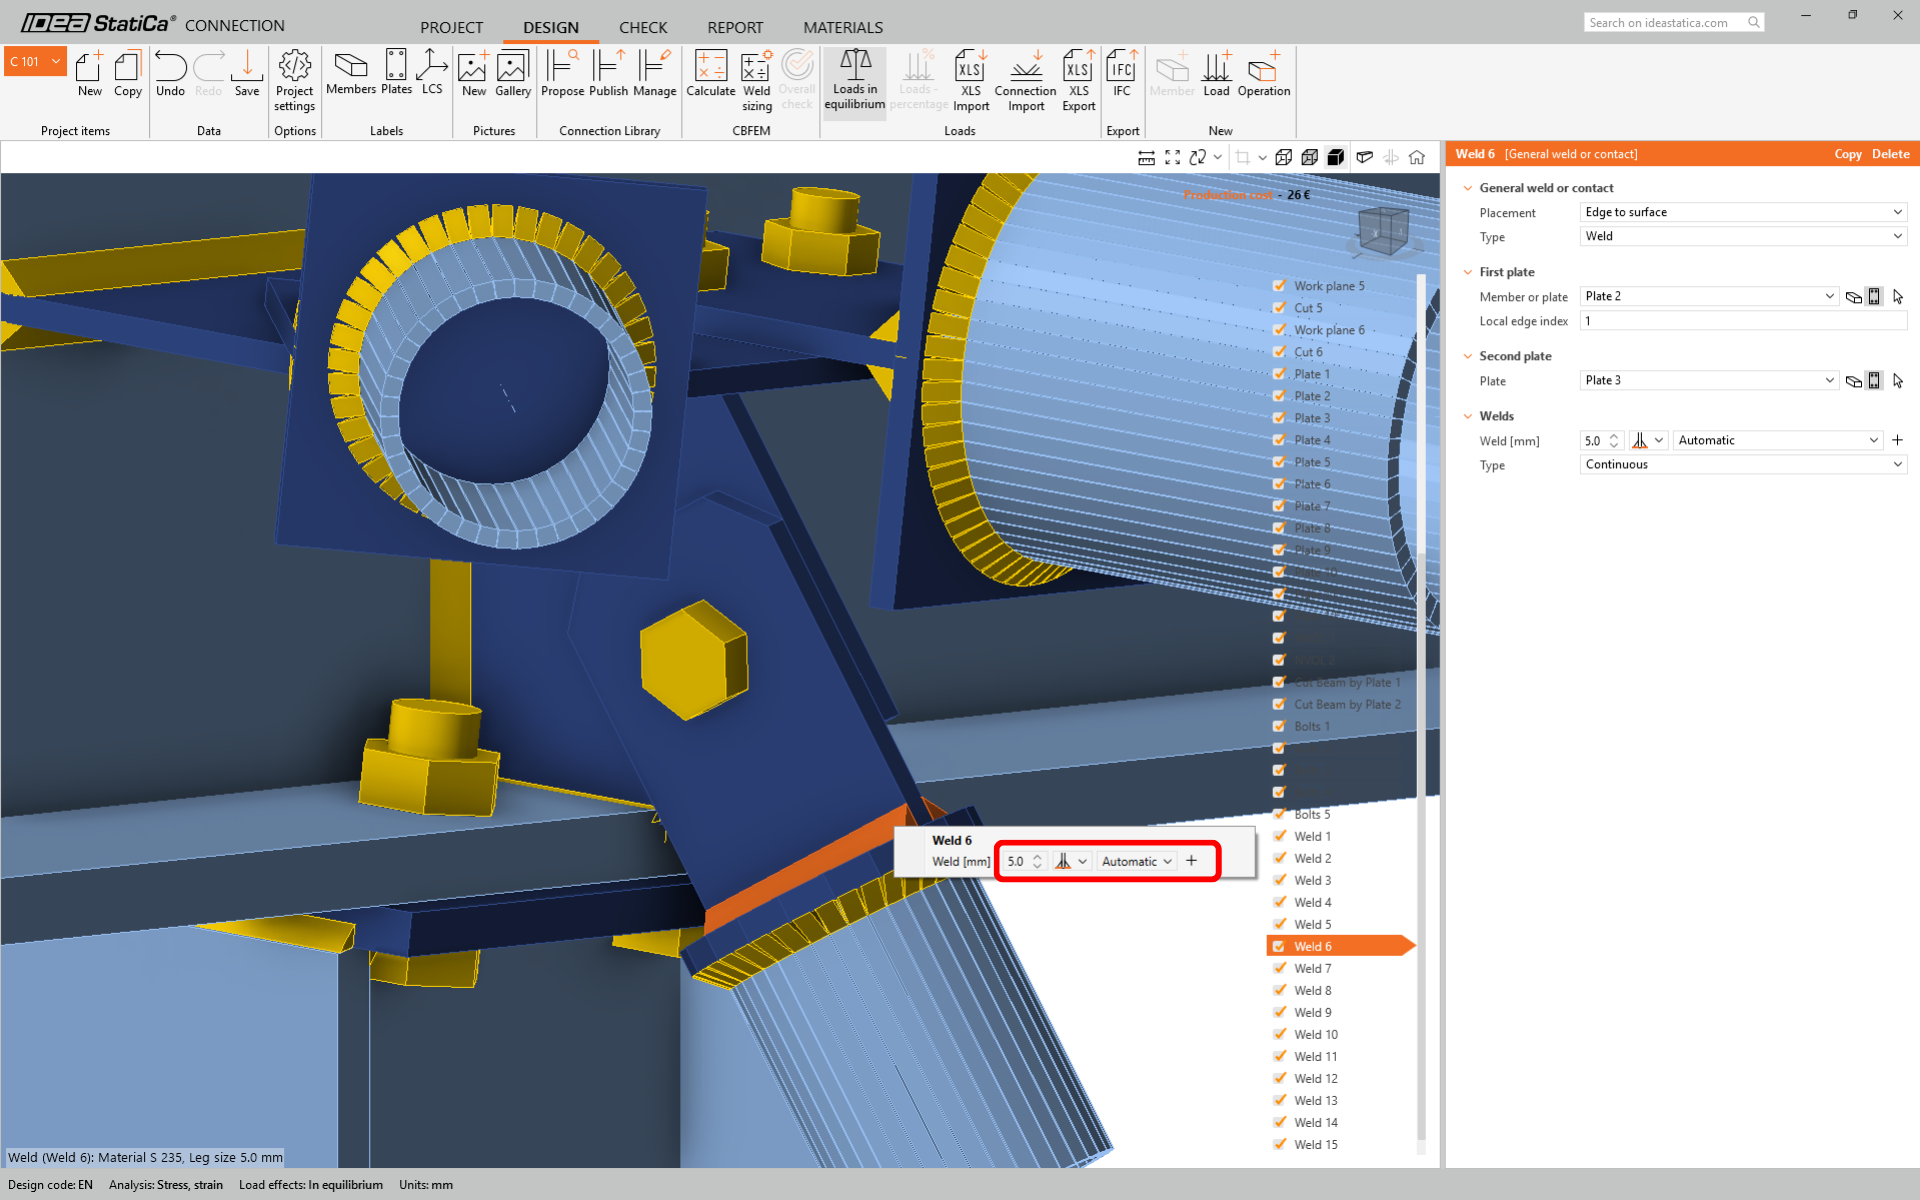
Task: Hide Weld 12 via its checkbox
Action: (1279, 1078)
